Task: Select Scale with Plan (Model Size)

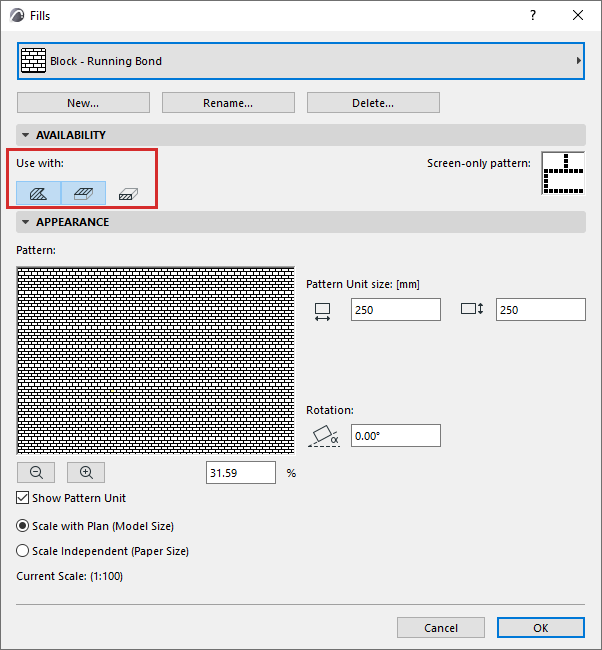Action: pyautogui.click(x=22, y=526)
